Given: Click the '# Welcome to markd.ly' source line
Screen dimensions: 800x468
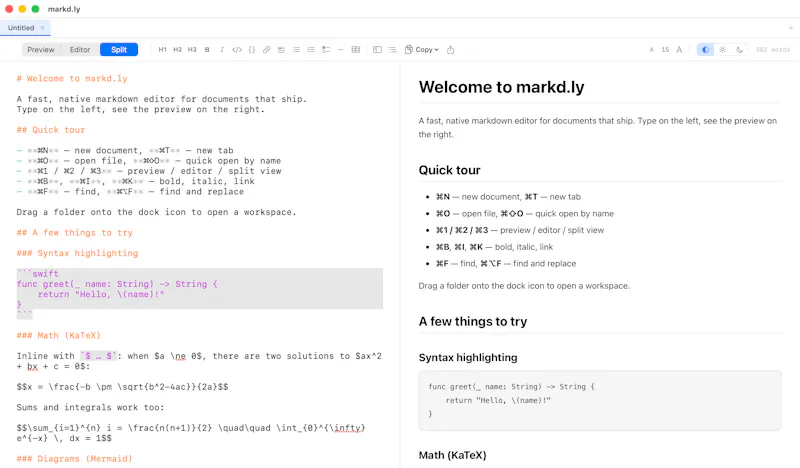Looking at the screenshot, I should click(72, 78).
